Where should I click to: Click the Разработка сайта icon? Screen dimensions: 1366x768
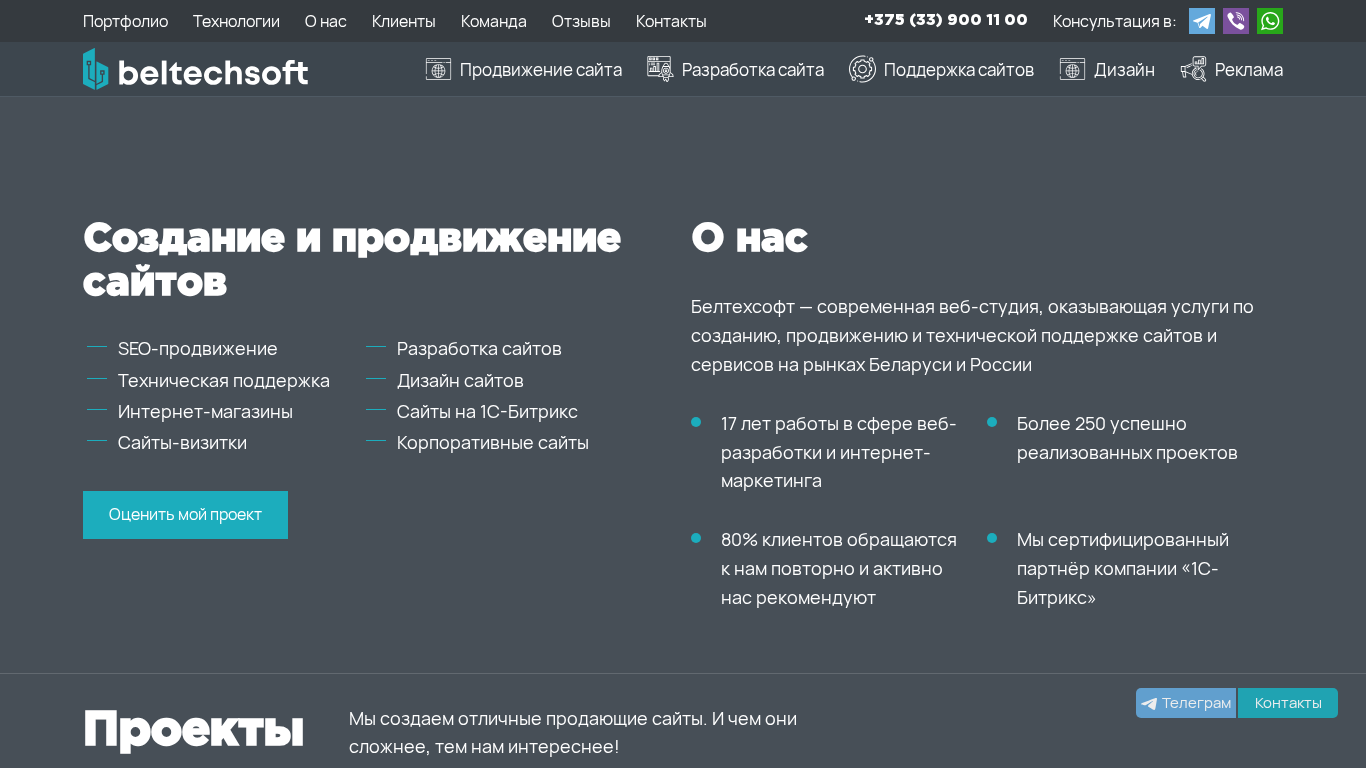click(x=660, y=69)
